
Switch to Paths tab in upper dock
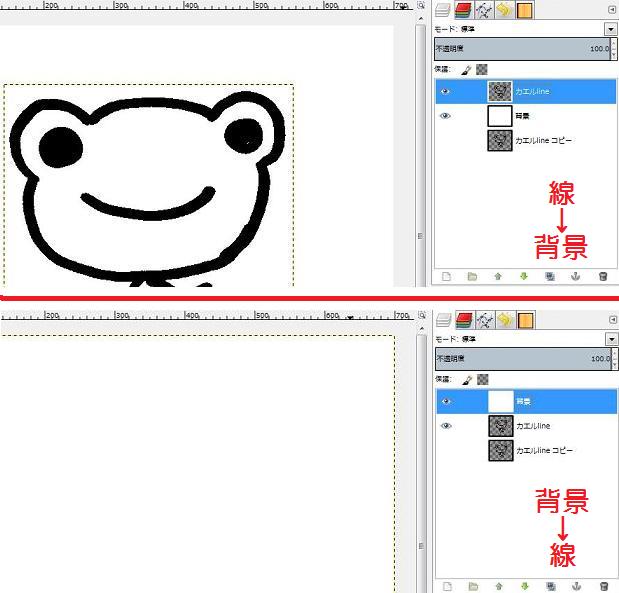coord(484,10)
